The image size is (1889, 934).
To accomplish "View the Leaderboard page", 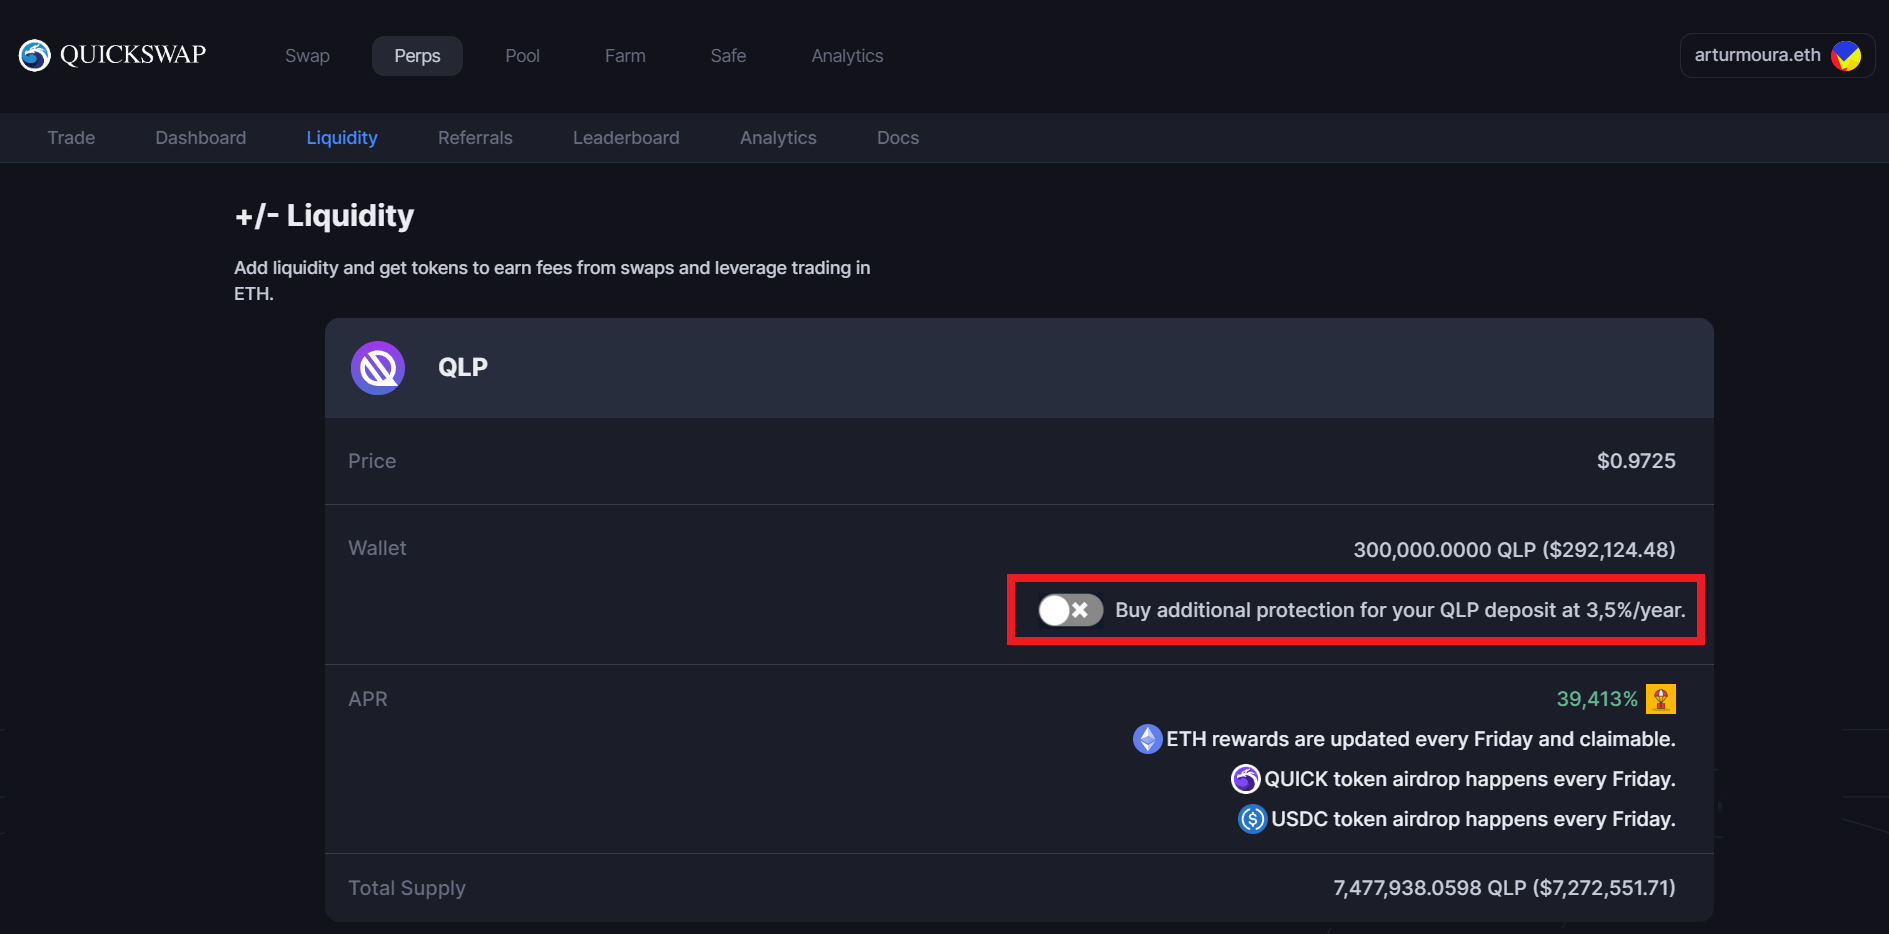I will pyautogui.click(x=626, y=138).
